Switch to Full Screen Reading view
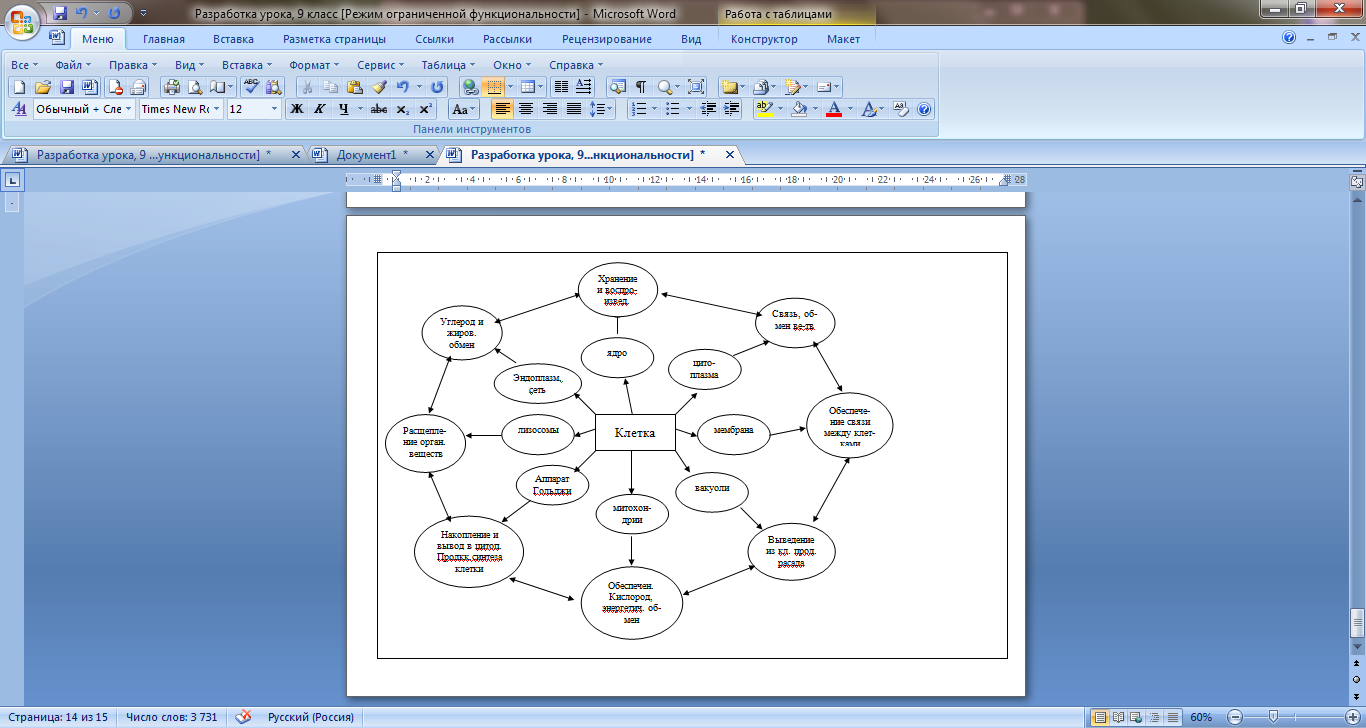Viewport: 1366px width, 728px height. [x=1116, y=717]
